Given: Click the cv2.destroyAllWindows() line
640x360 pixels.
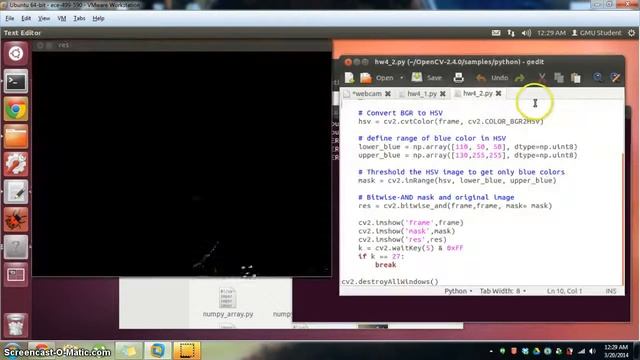Looking at the screenshot, I should pos(390,282).
